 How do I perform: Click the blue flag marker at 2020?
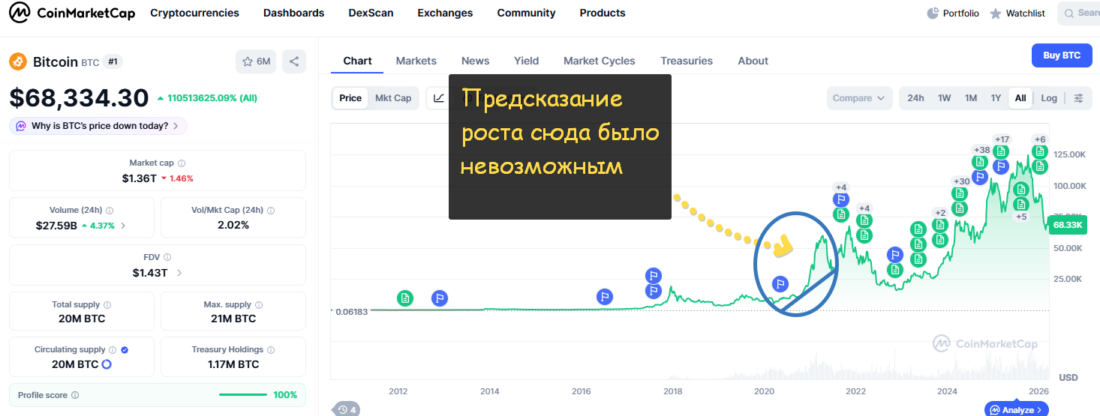(x=780, y=284)
